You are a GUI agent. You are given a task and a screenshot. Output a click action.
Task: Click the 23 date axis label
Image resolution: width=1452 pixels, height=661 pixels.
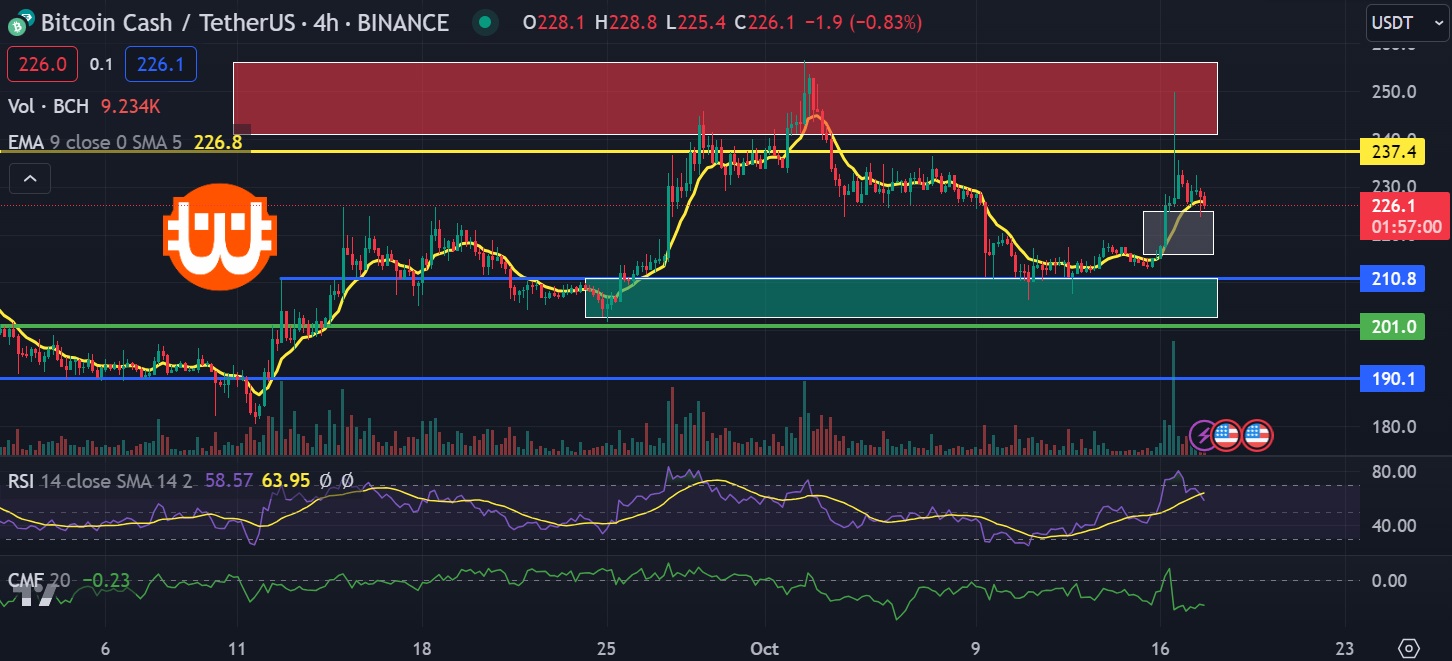point(1345,647)
